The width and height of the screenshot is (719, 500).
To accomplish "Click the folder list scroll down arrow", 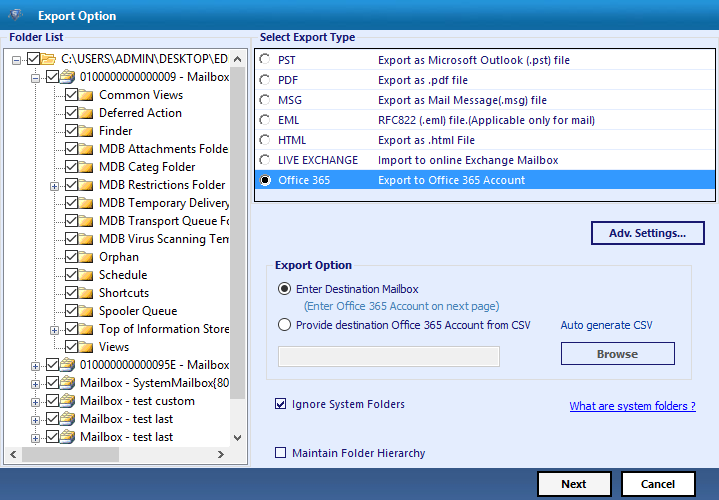I will coord(238,438).
